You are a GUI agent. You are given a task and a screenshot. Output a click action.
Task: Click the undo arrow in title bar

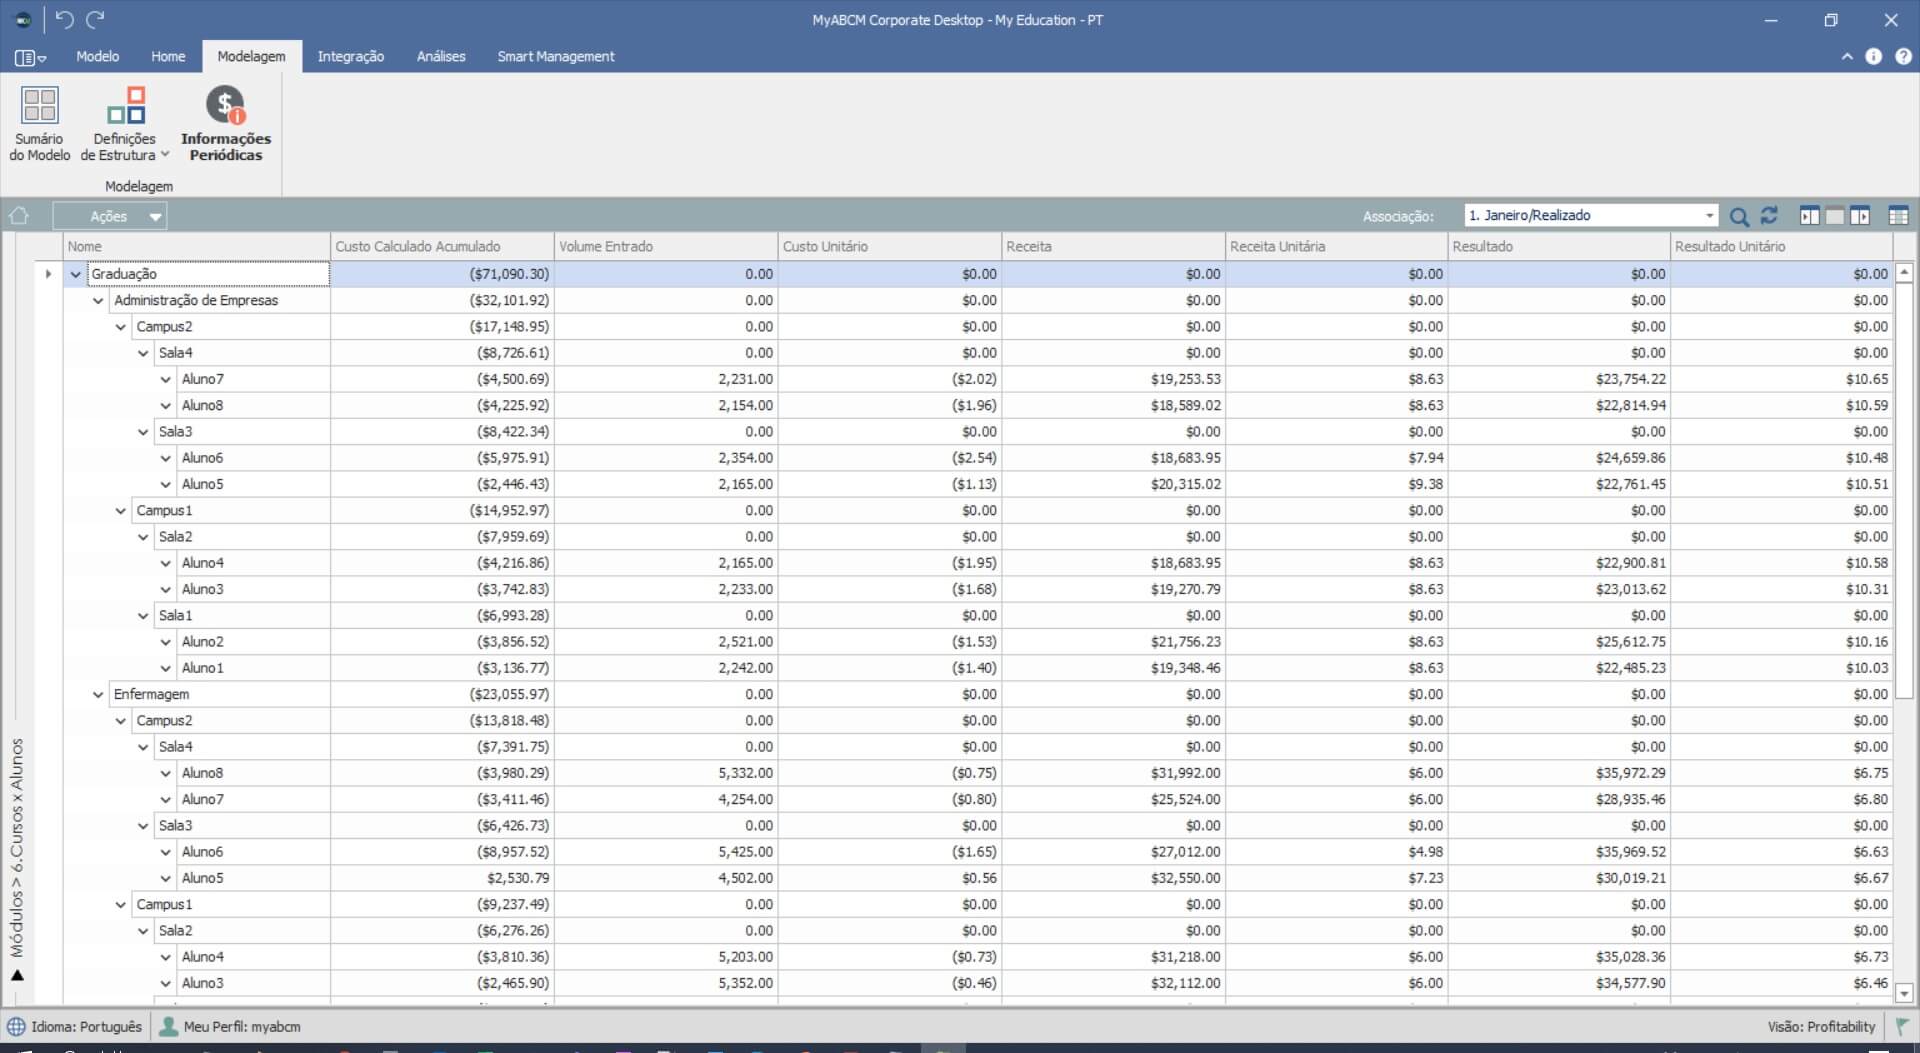point(64,19)
